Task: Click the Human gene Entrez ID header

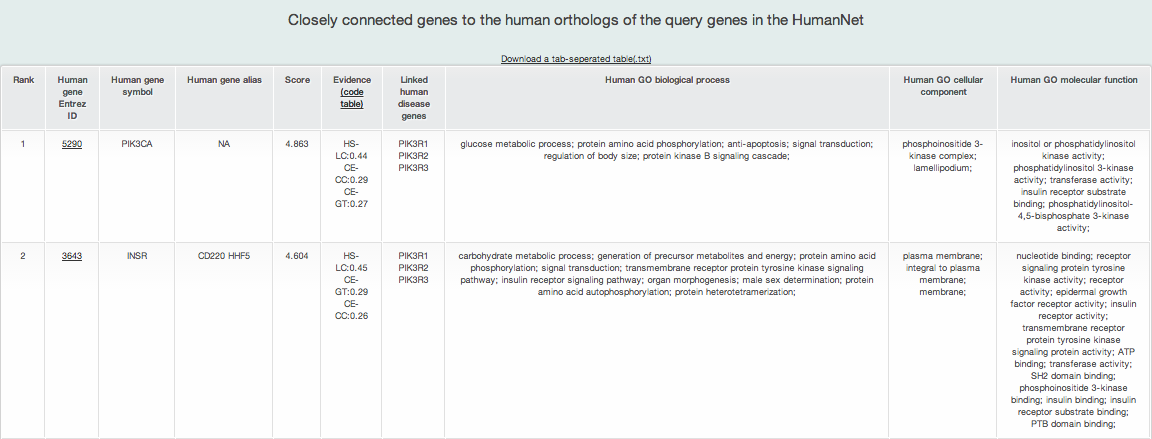Action: [72, 98]
